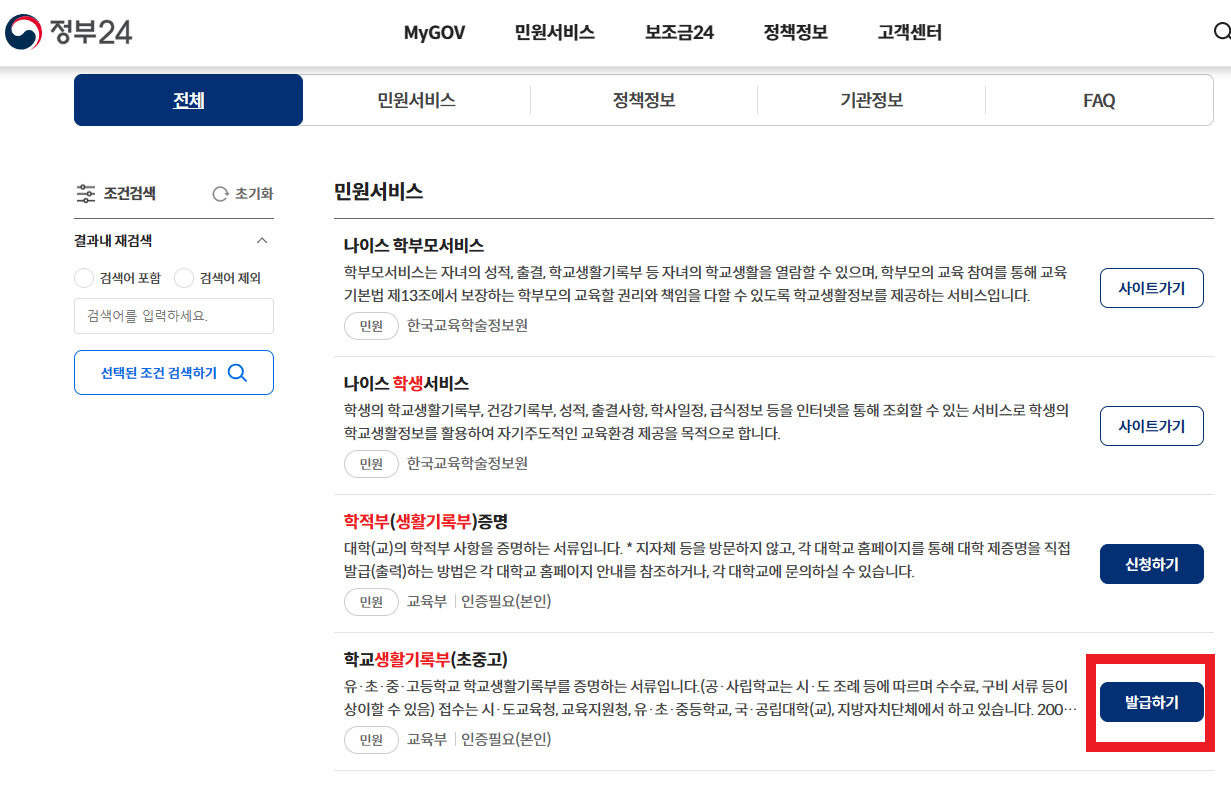
Task: Click 한국교육학술정보원 under 나이스 학생서비스
Action: [x=467, y=463]
